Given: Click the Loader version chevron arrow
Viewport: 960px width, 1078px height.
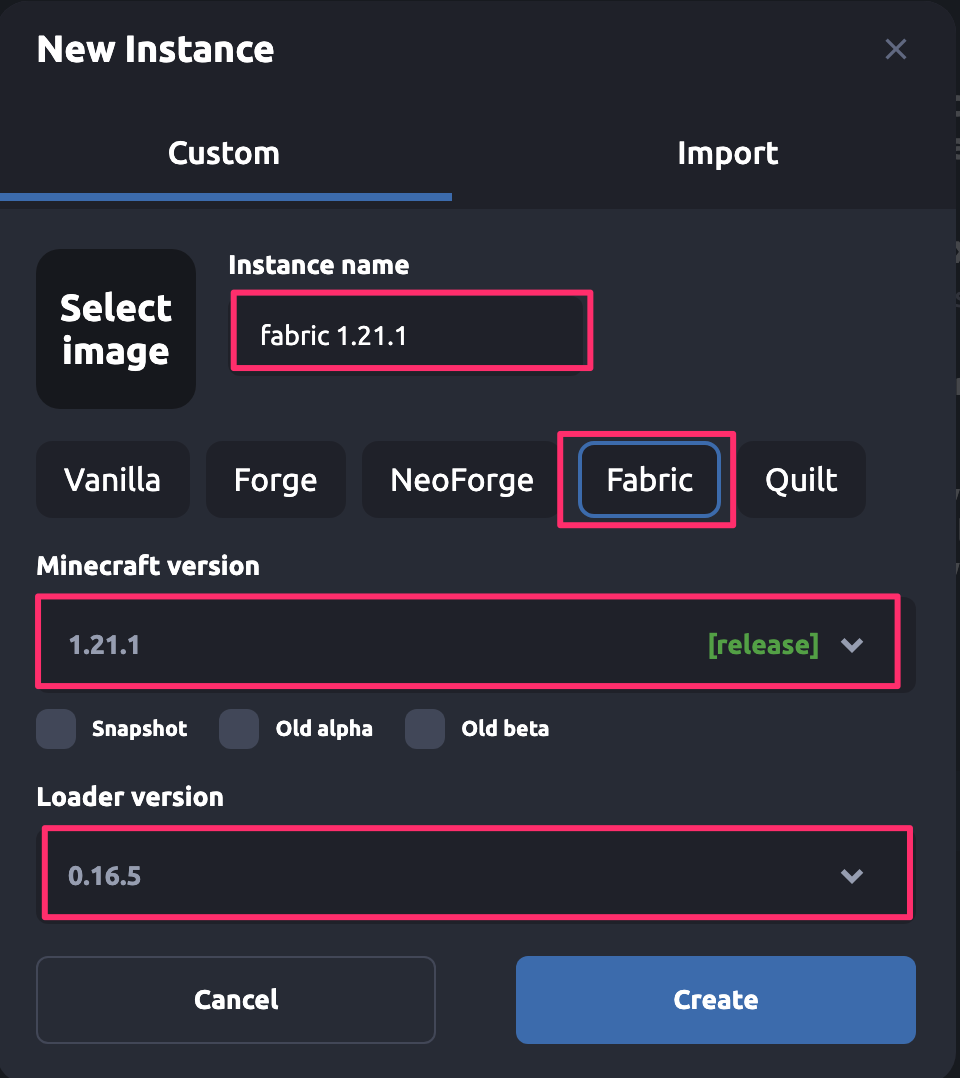Looking at the screenshot, I should coord(852,876).
